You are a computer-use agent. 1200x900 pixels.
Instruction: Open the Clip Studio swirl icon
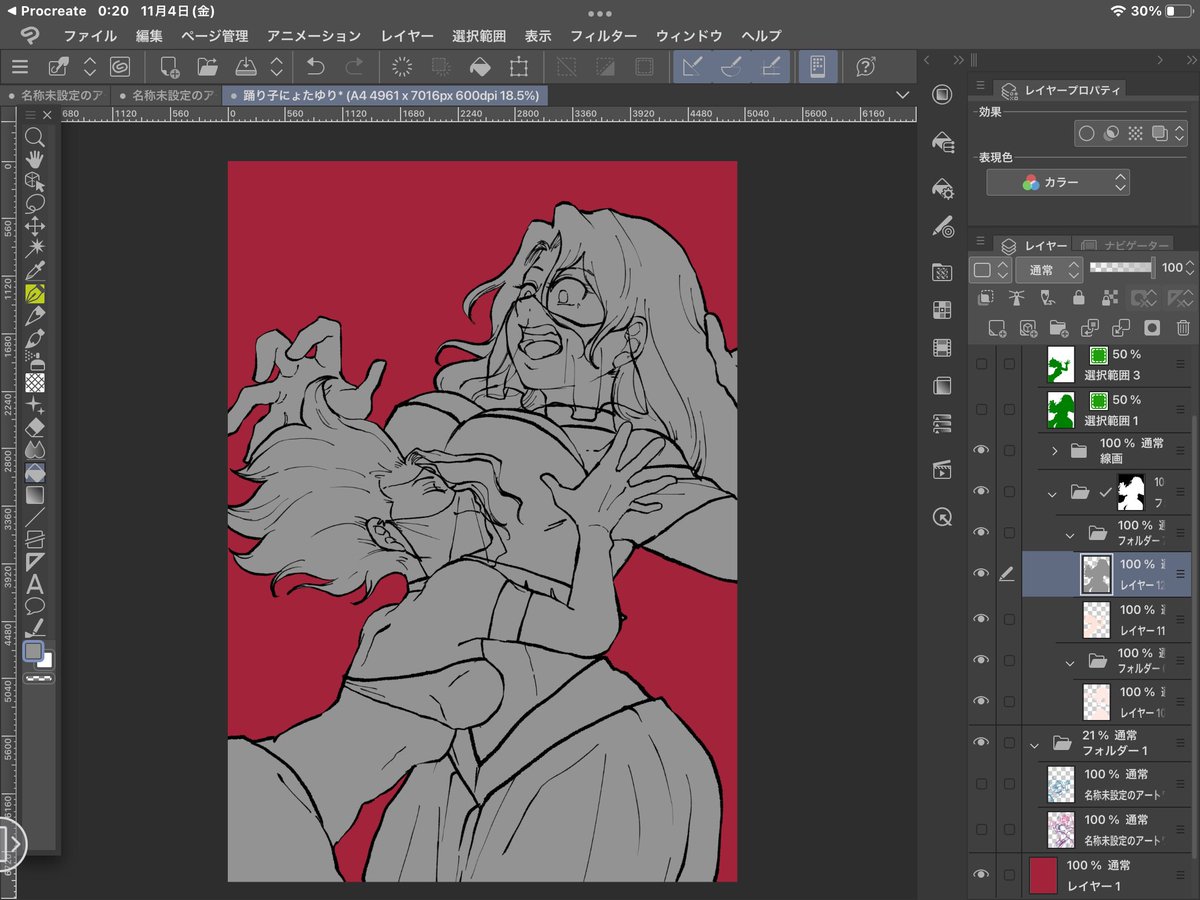(x=120, y=67)
